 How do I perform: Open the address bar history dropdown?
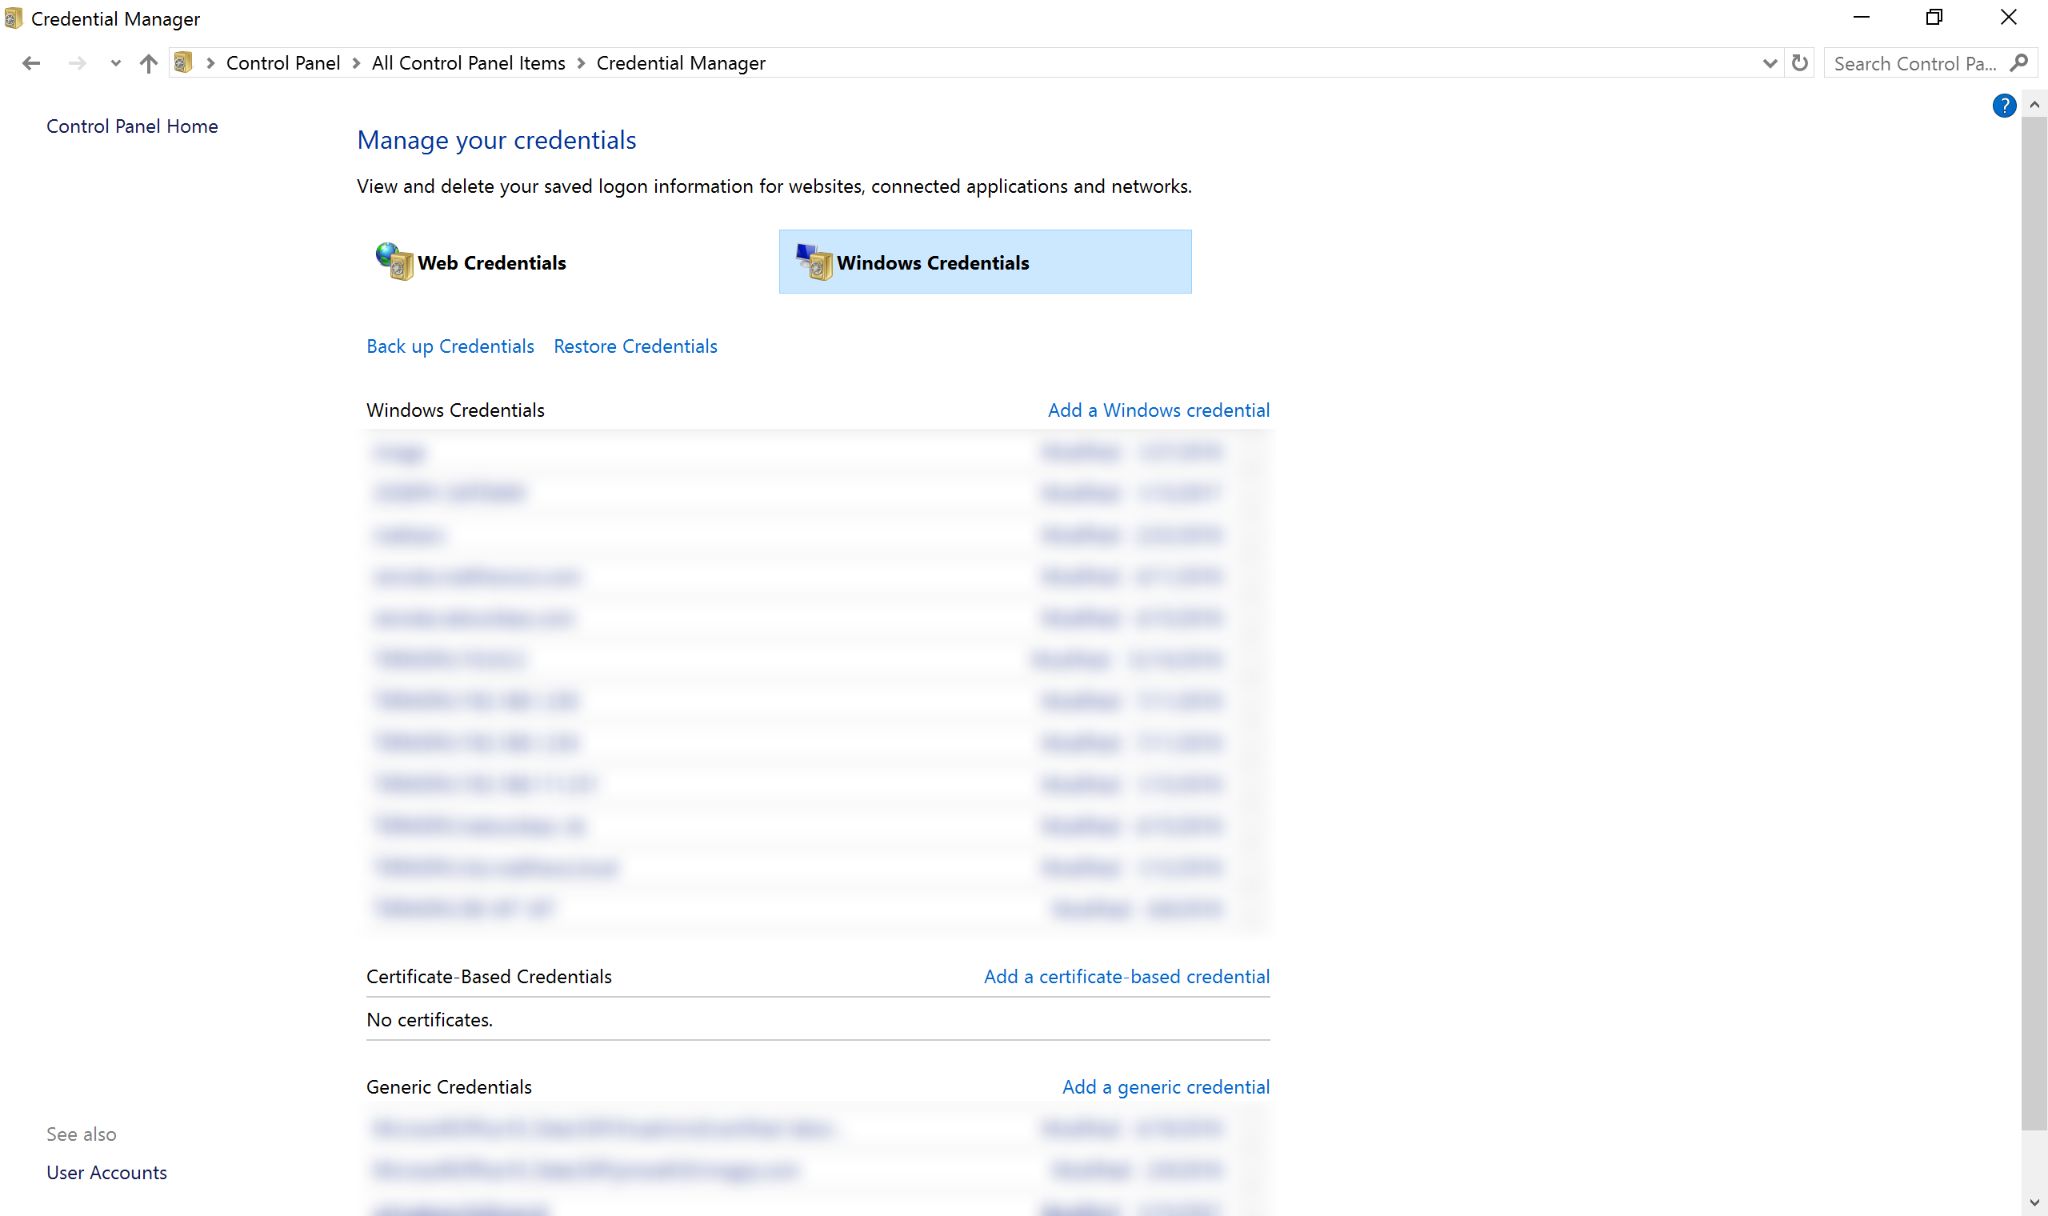tap(1769, 63)
